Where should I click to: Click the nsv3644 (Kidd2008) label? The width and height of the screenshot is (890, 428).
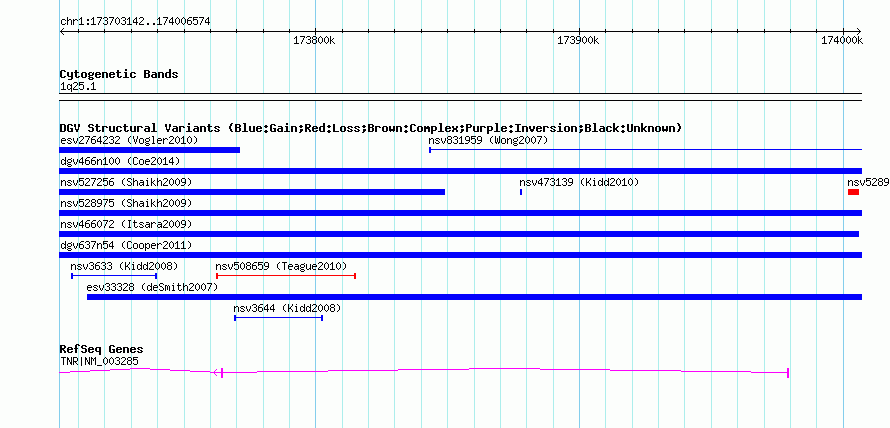pyautogui.click(x=287, y=308)
